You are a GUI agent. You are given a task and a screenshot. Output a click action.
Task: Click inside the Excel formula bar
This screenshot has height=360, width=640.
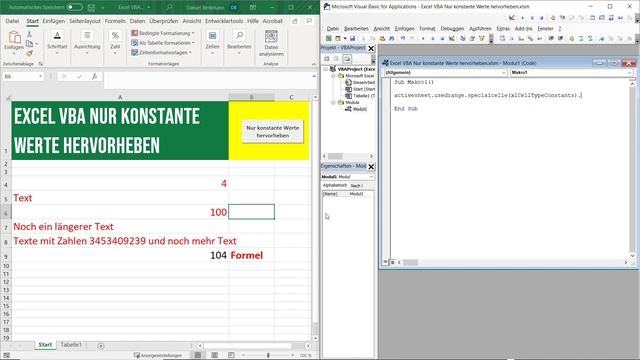coord(207,80)
